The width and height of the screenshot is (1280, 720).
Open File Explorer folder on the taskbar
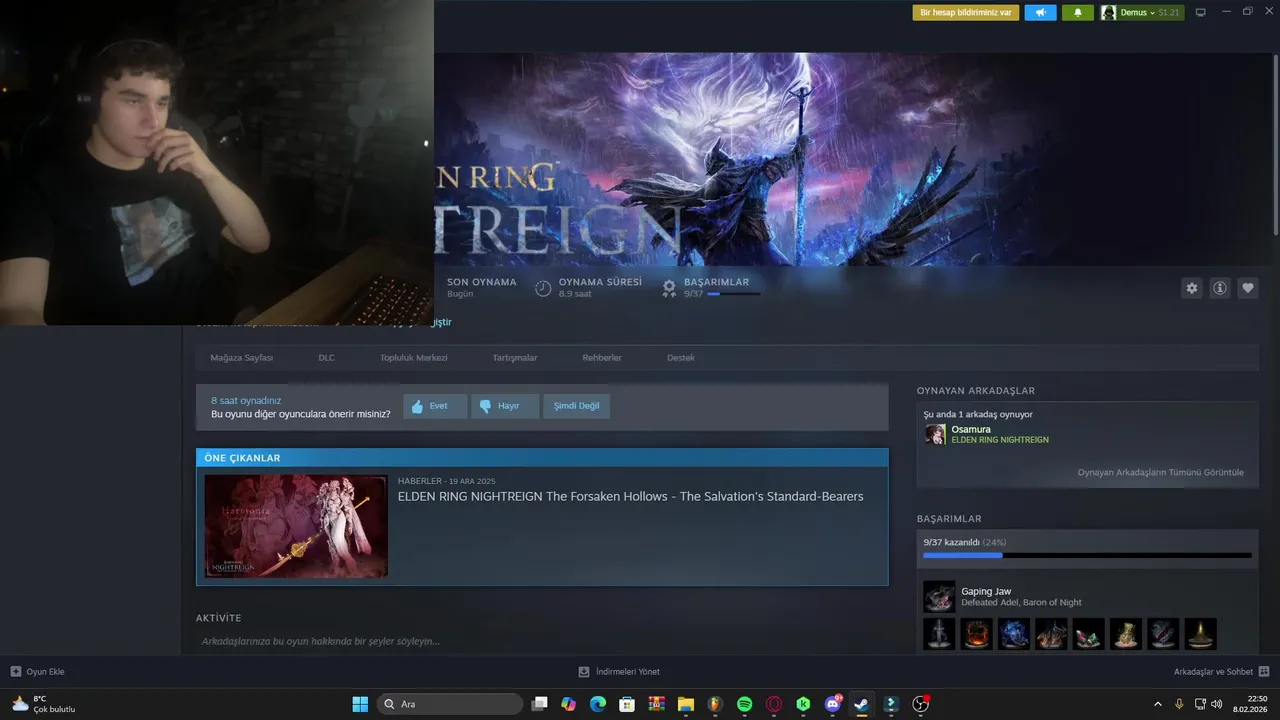point(686,704)
